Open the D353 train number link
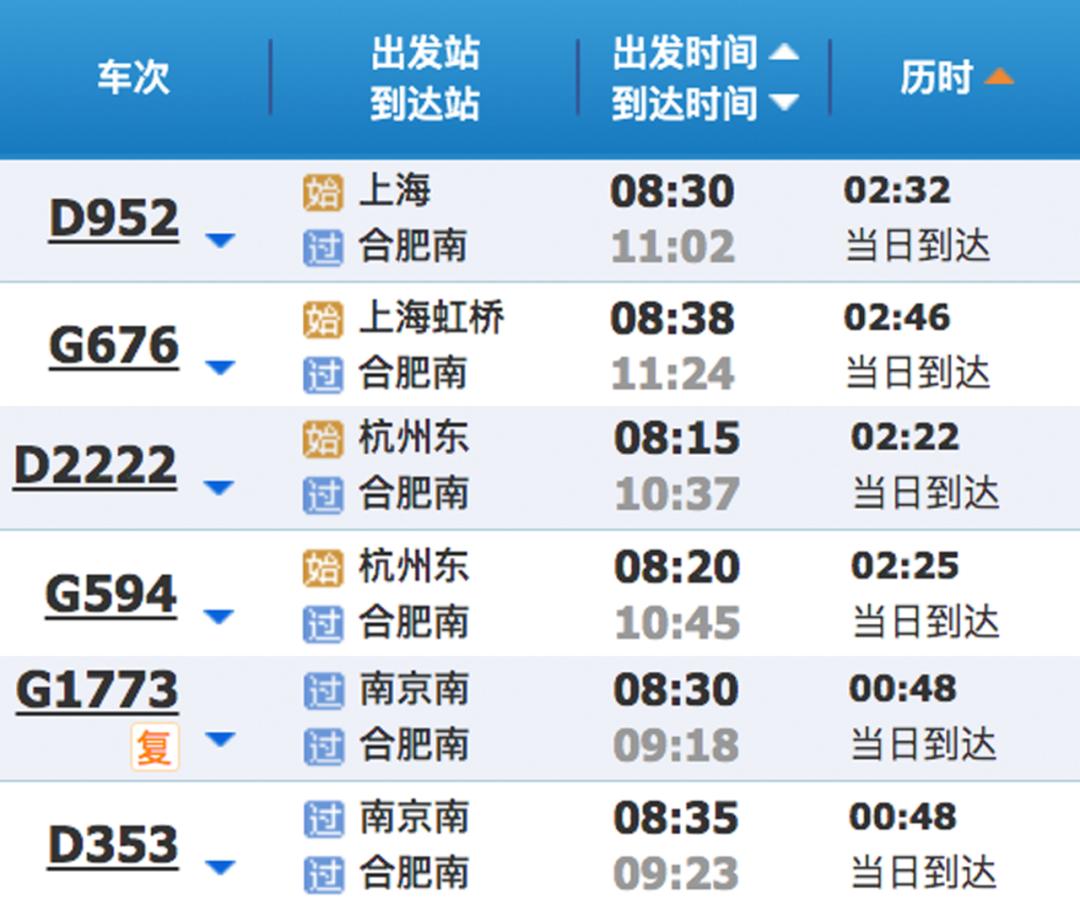This screenshot has width=1080, height=905. pyautogui.click(x=114, y=845)
